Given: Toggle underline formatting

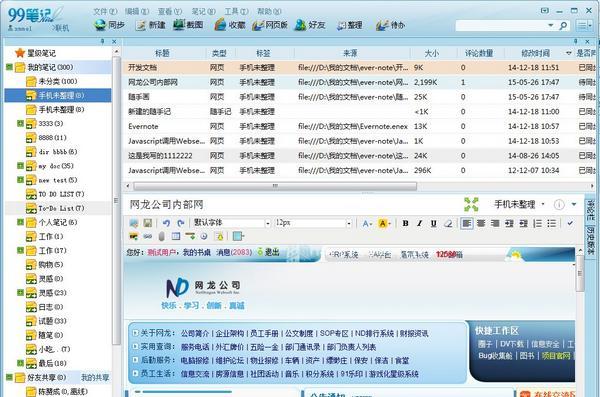Looking at the screenshot, I should pos(434,223).
